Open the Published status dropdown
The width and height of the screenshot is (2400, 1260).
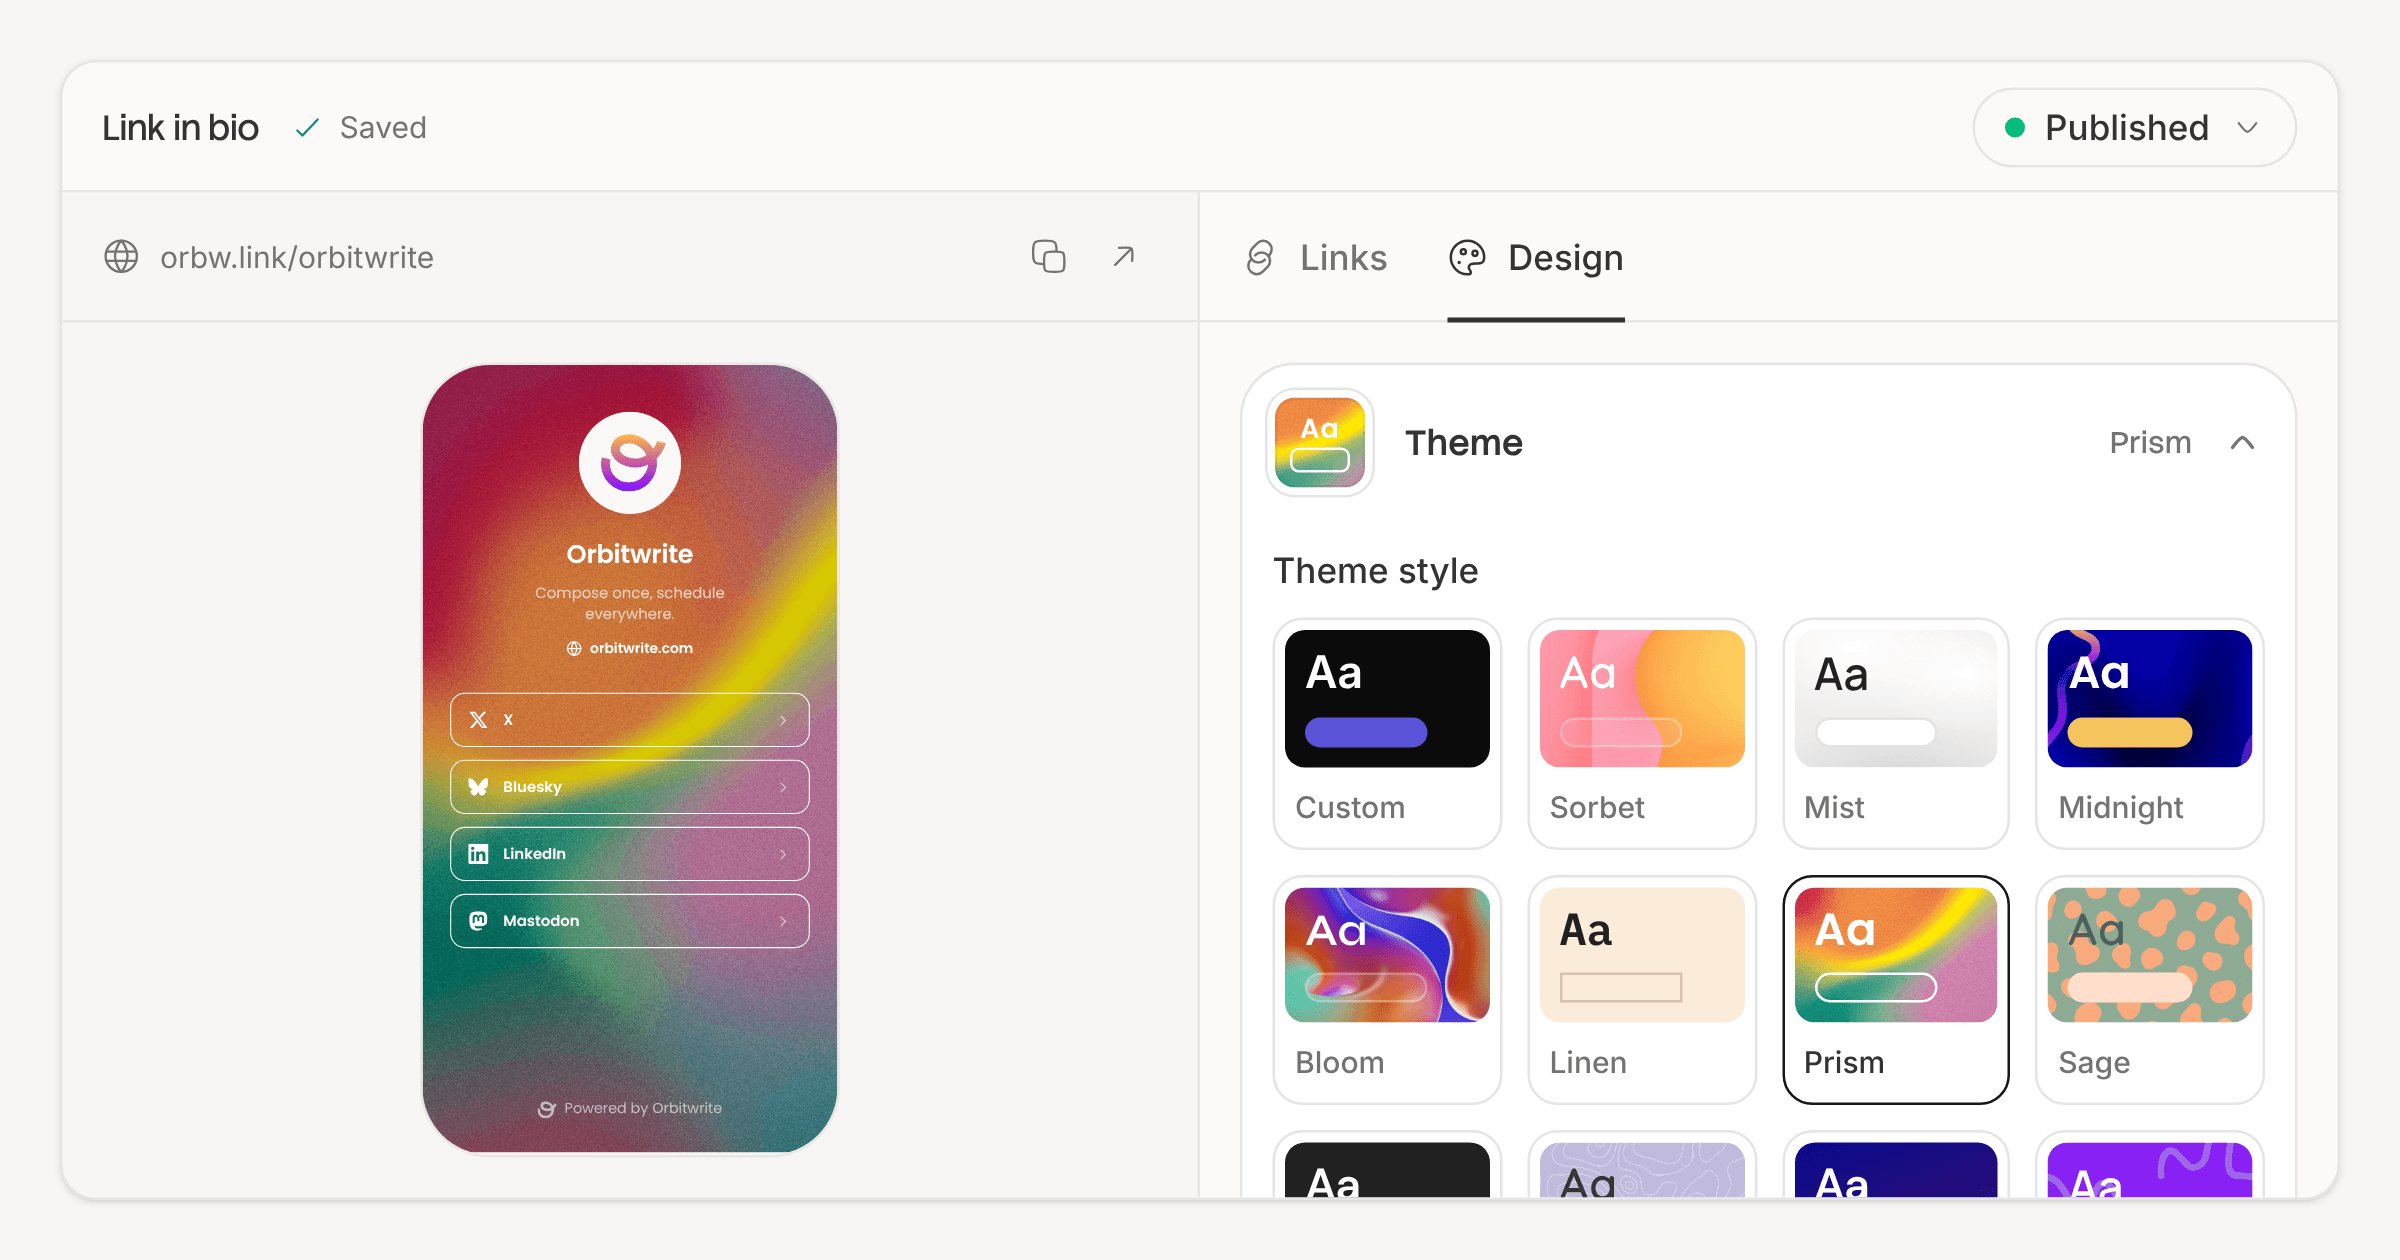2134,128
